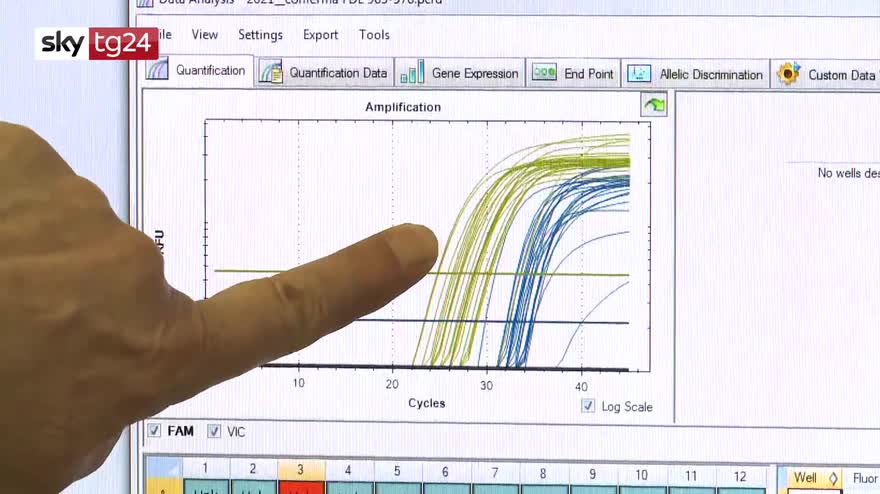Screen dimensions: 880x494
Task: Uncheck the VIC fluorophore checkbox
Action: pyautogui.click(x=214, y=431)
